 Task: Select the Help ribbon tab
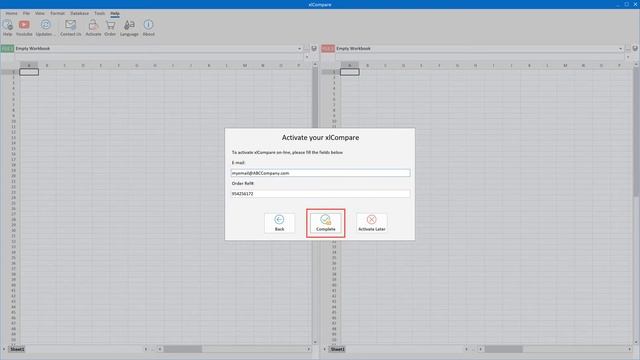click(115, 13)
